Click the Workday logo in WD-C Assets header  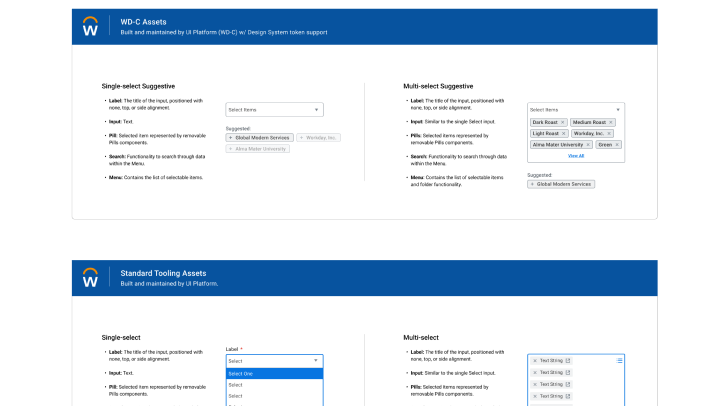tap(90, 27)
